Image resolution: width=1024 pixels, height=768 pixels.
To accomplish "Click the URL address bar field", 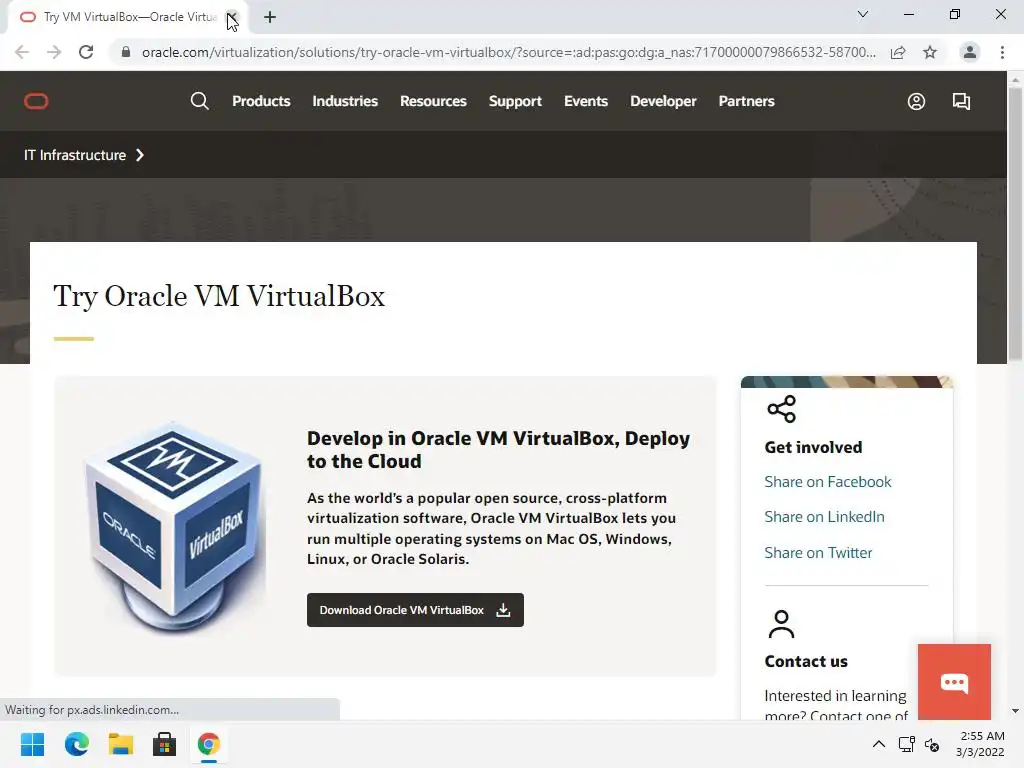I will pyautogui.click(x=508, y=52).
